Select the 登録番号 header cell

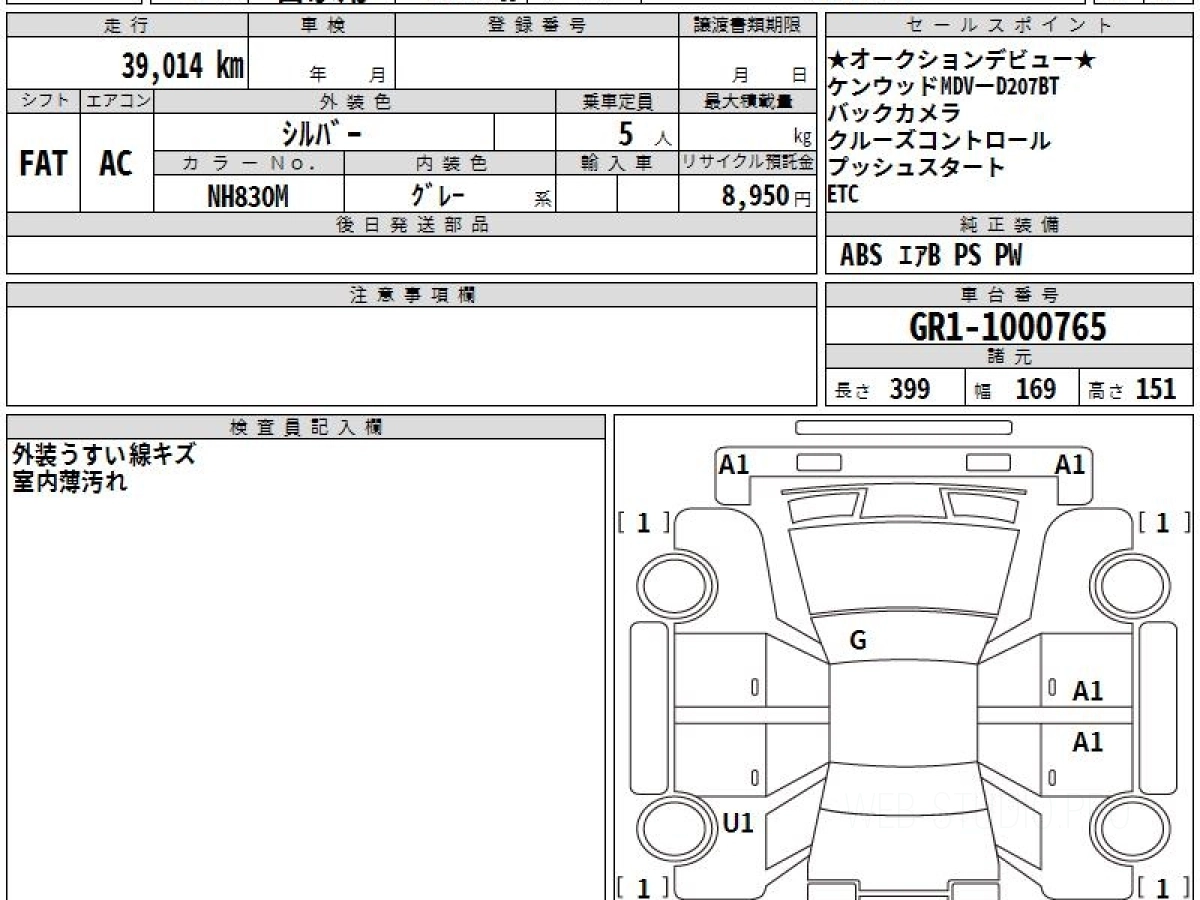click(537, 26)
